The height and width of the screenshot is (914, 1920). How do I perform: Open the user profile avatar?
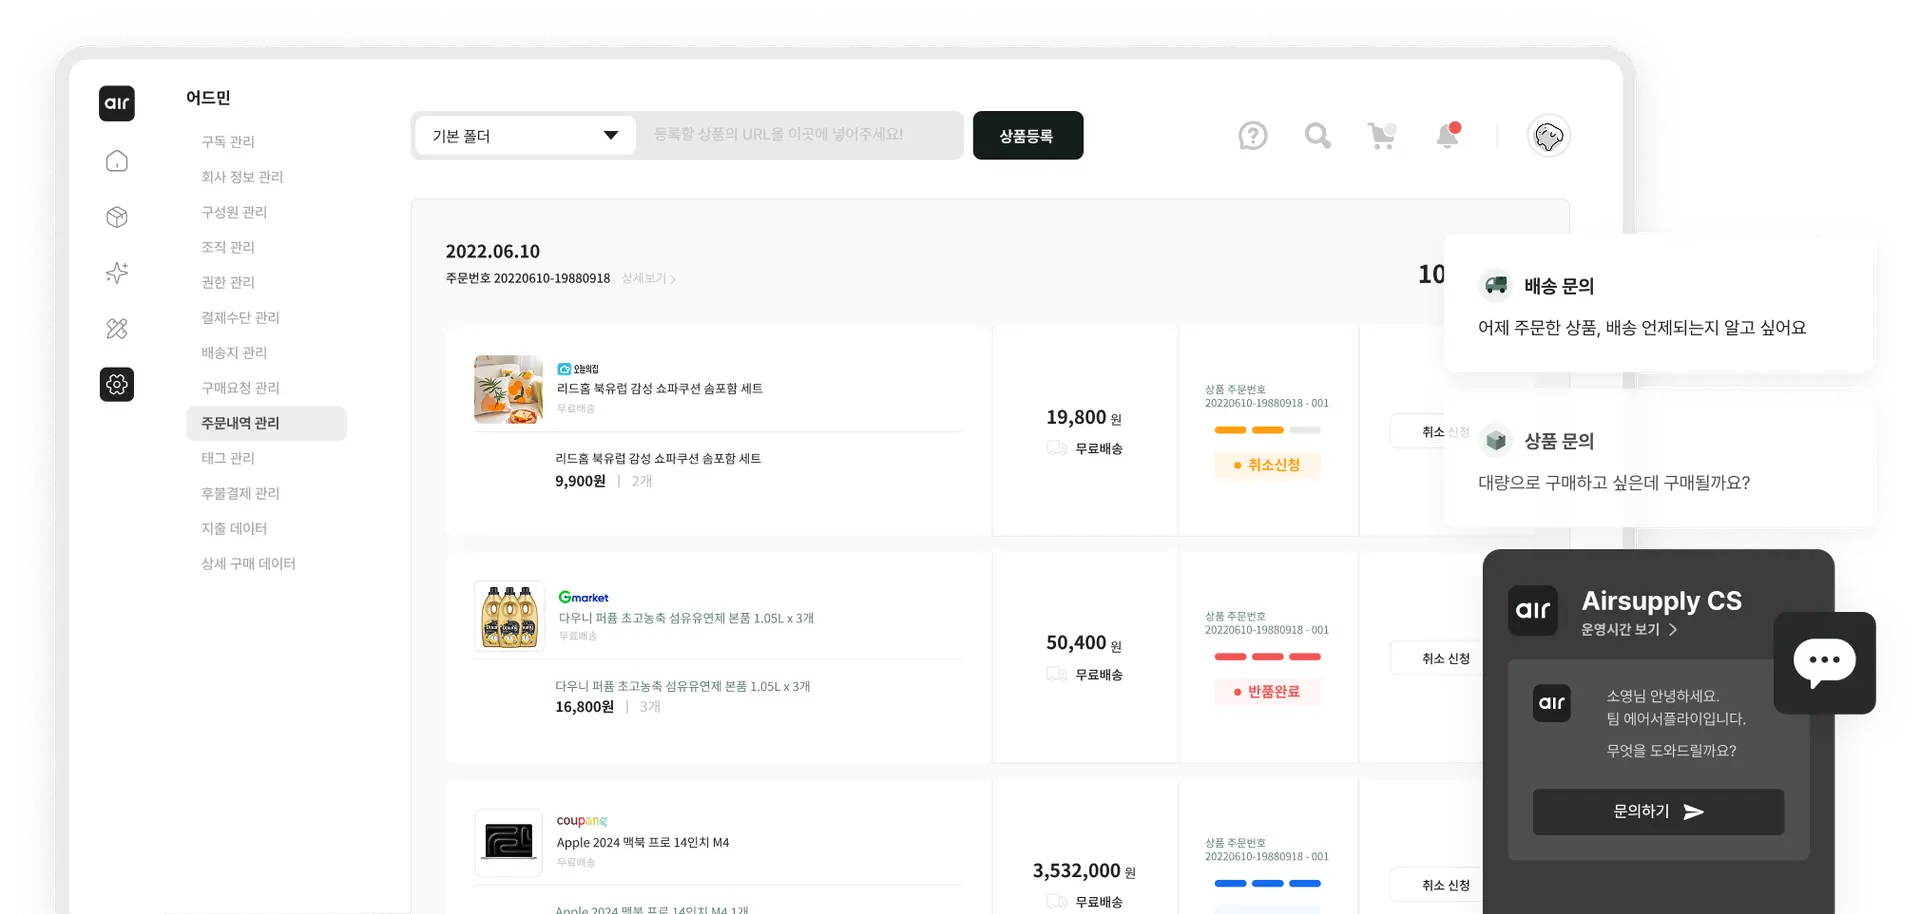click(x=1548, y=136)
